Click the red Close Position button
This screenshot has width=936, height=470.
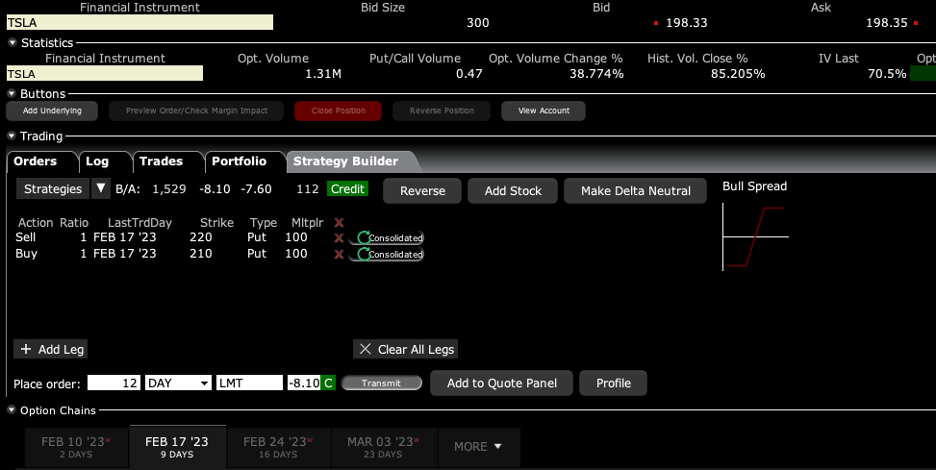coord(338,110)
